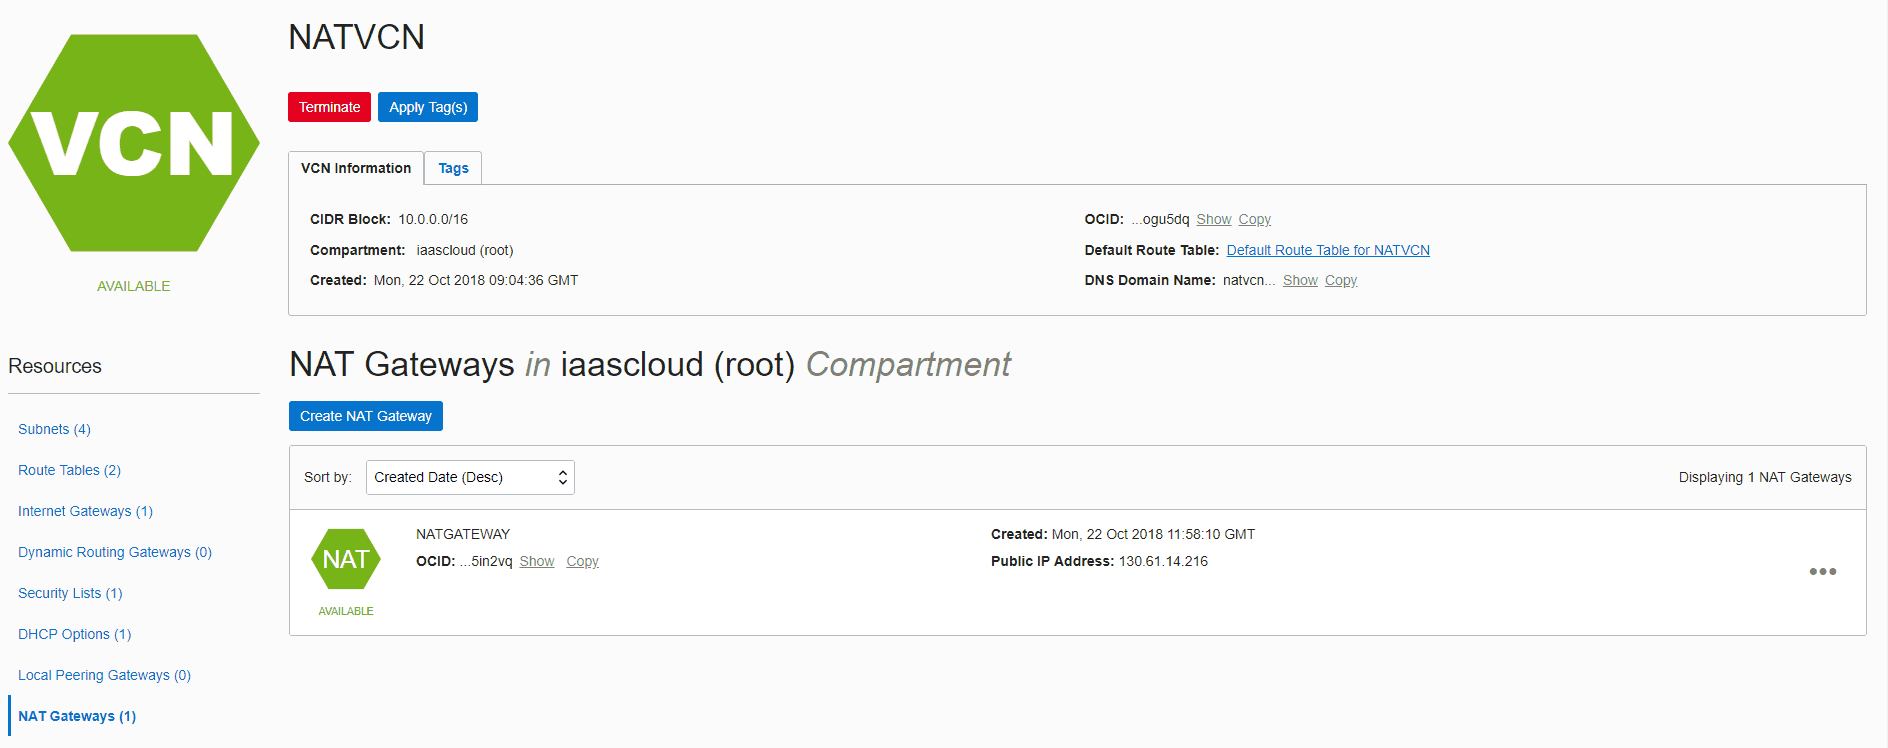The width and height of the screenshot is (1888, 748).
Task: Show the full DNS Domain Name
Action: (1300, 280)
